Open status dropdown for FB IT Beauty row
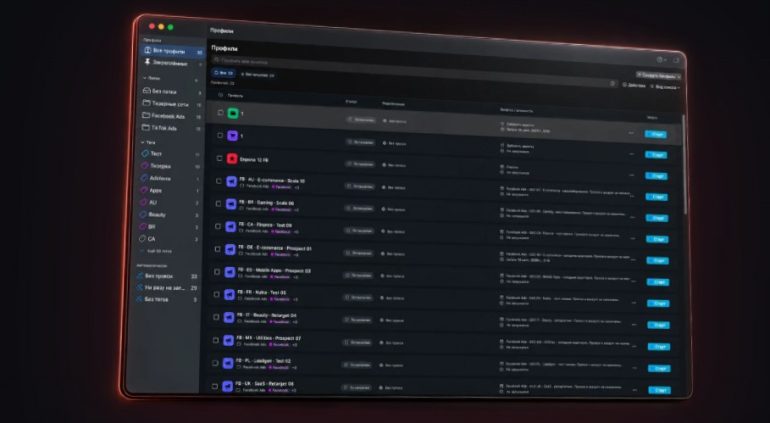 pyautogui.click(x=358, y=320)
